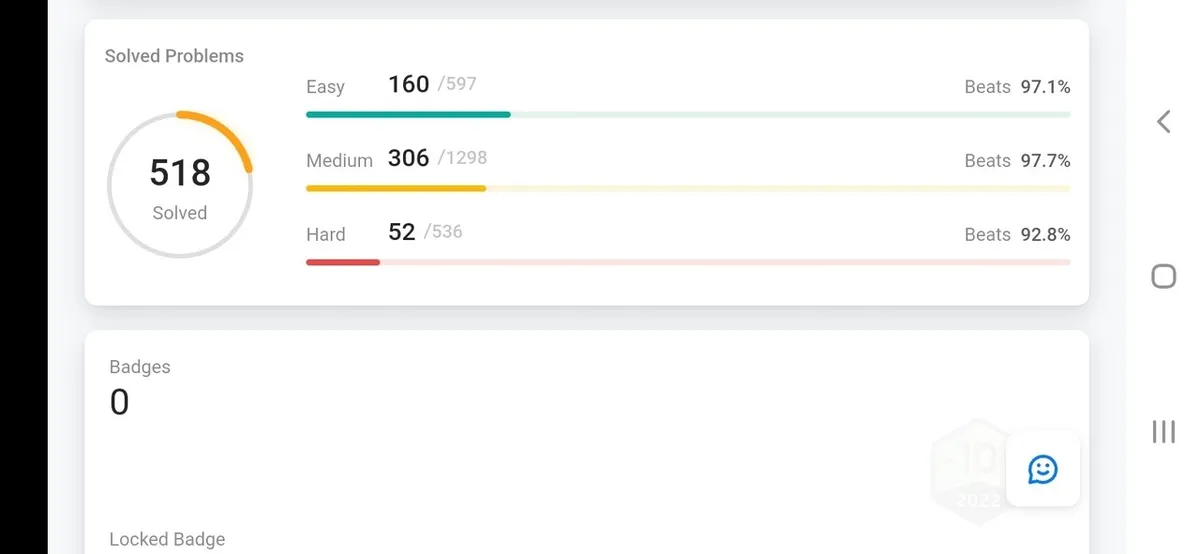
Task: Select the Medium difficulty label
Action: click(339, 161)
